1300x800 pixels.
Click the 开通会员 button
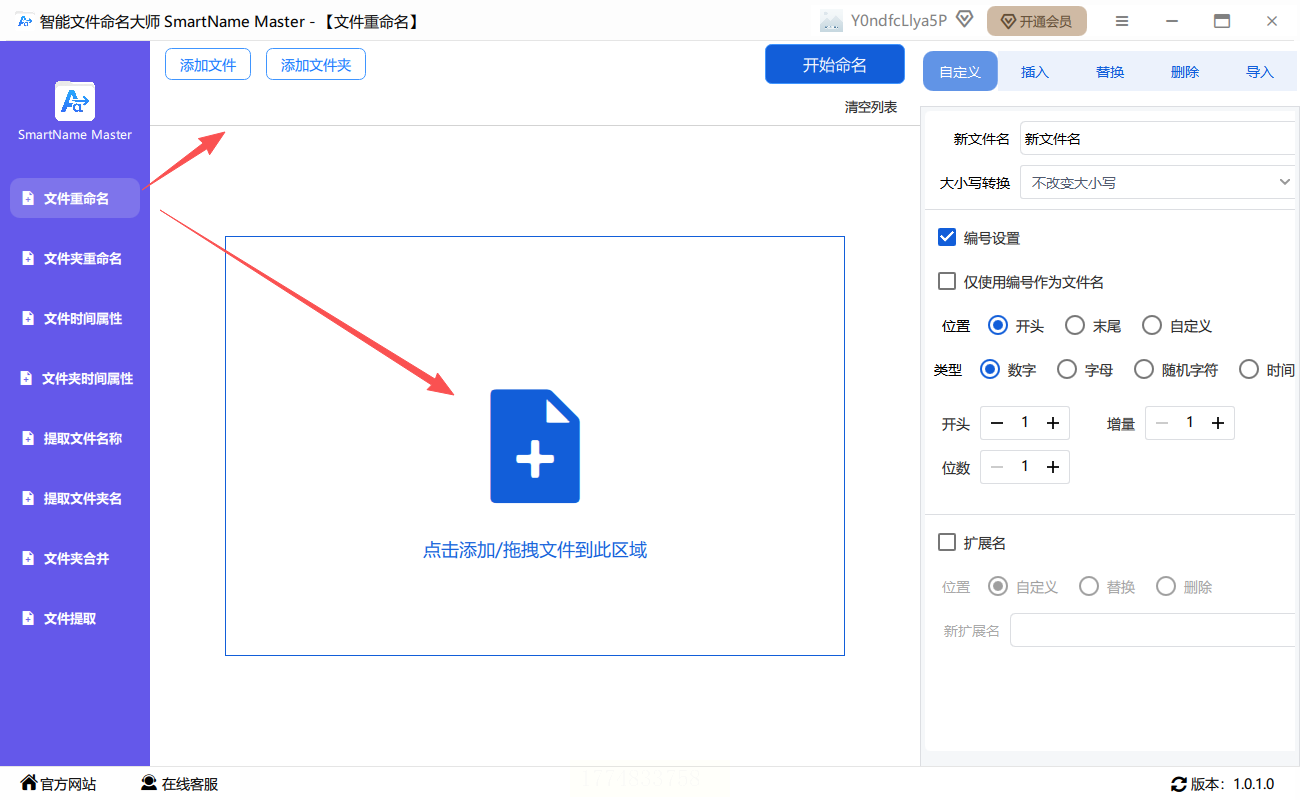click(x=1036, y=21)
